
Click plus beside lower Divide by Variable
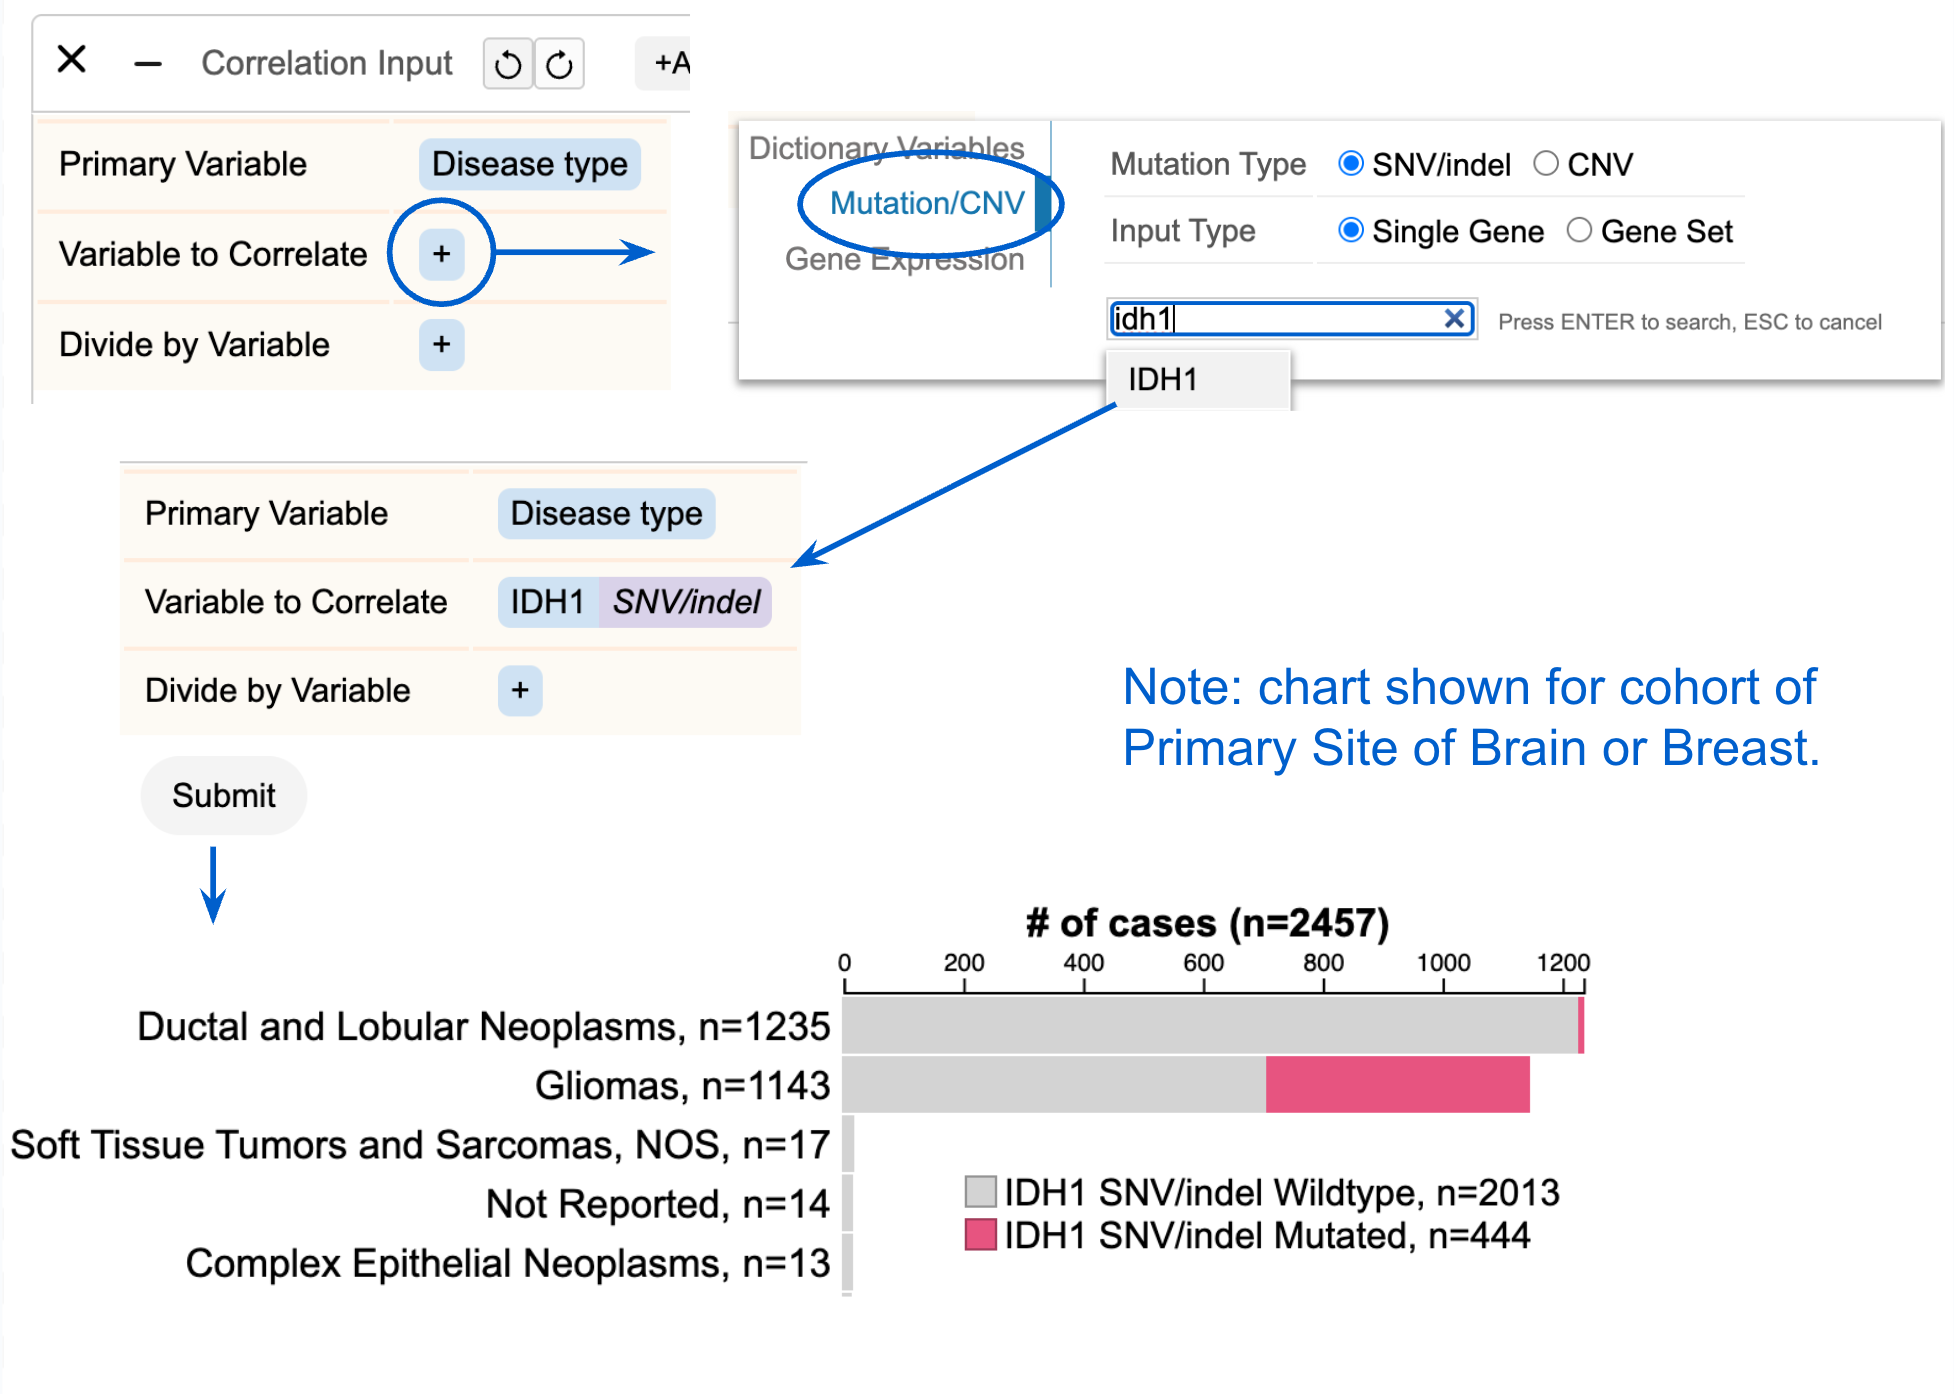coord(519,691)
